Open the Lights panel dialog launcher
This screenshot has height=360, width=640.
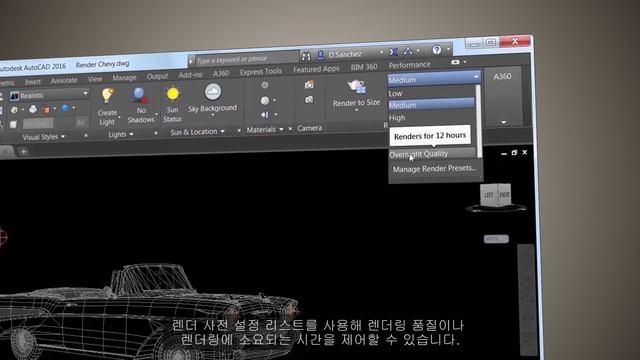tap(156, 133)
